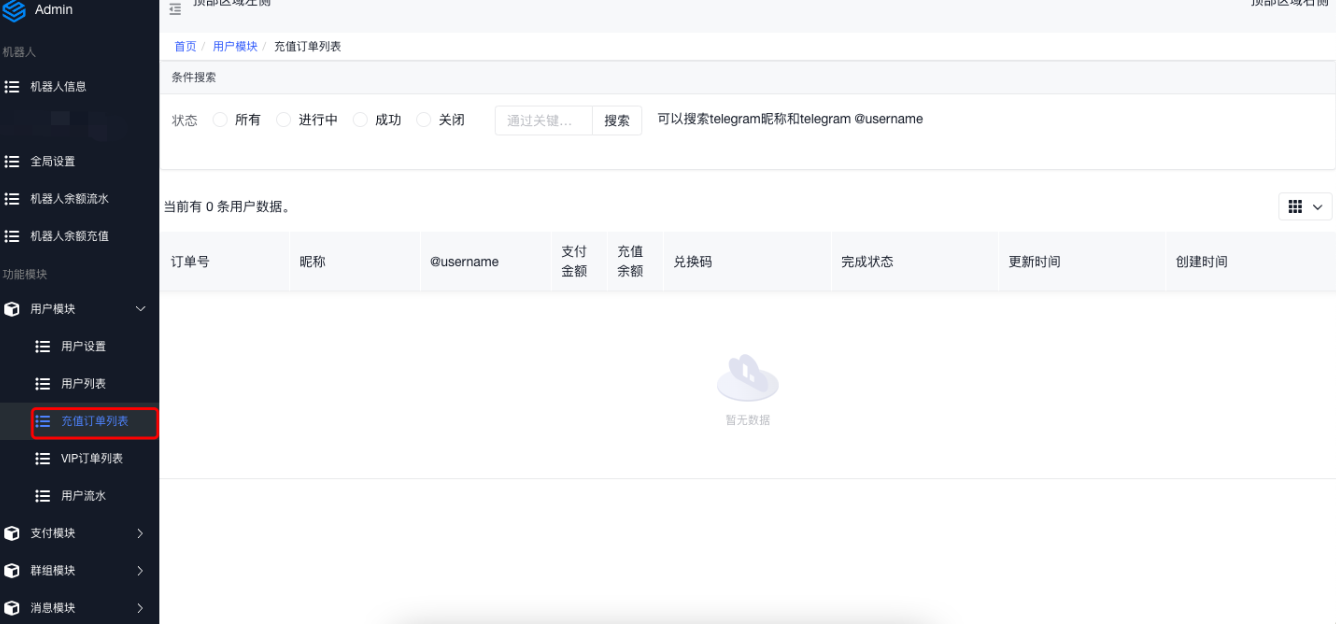This screenshot has width=1336, height=624.
Task: Open the column grid settings dropdown
Action: point(1305,206)
